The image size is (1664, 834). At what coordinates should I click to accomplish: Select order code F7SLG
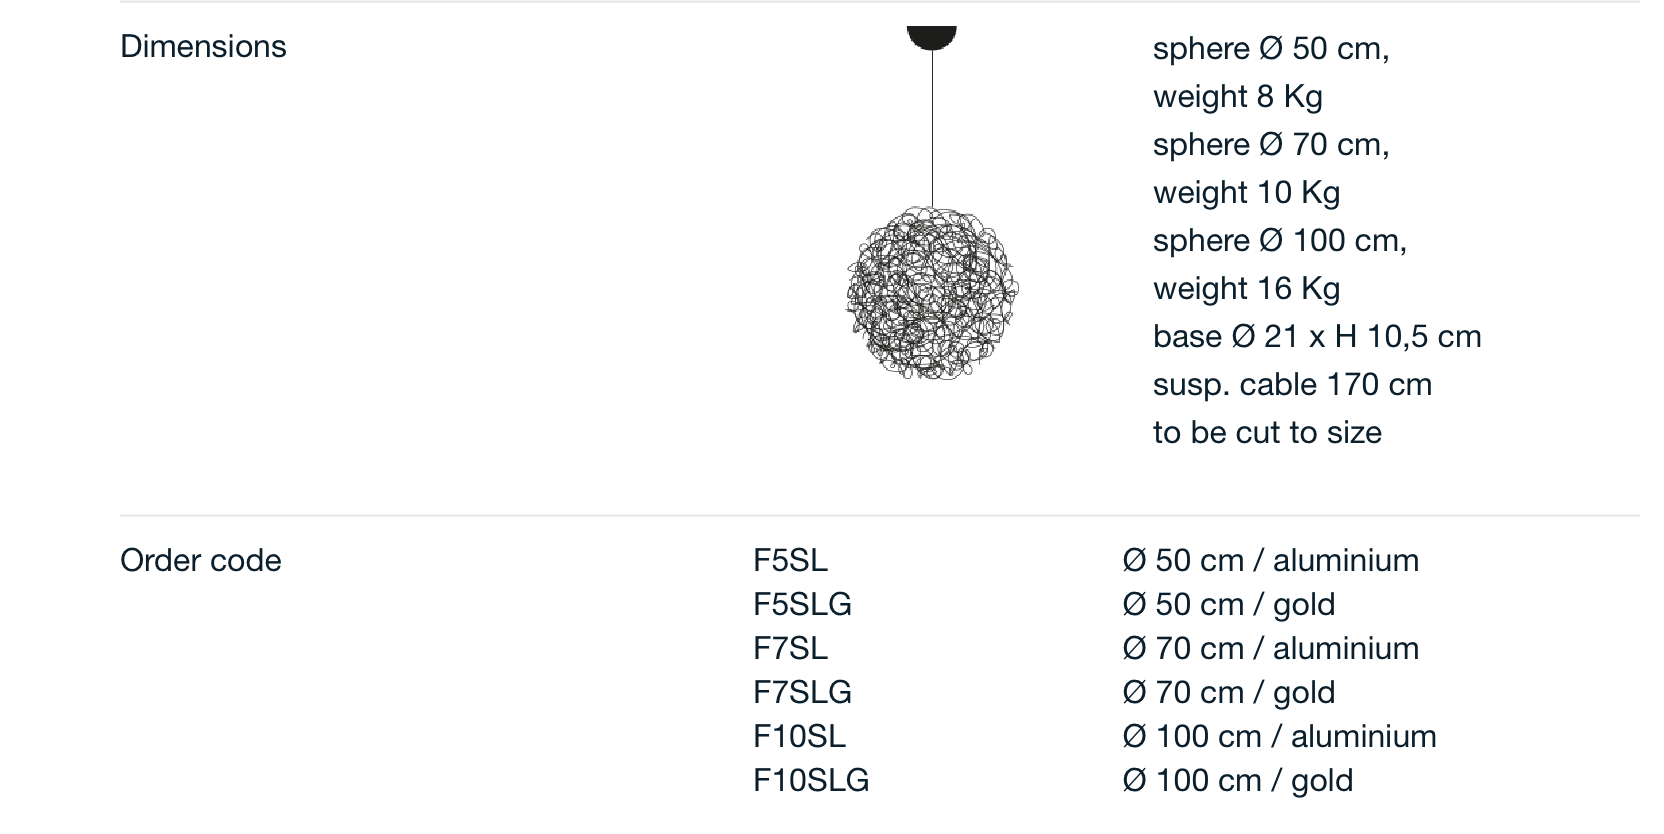(802, 692)
